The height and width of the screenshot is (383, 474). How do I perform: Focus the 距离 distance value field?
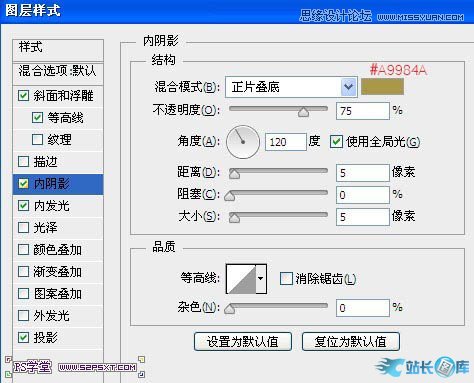click(x=363, y=173)
